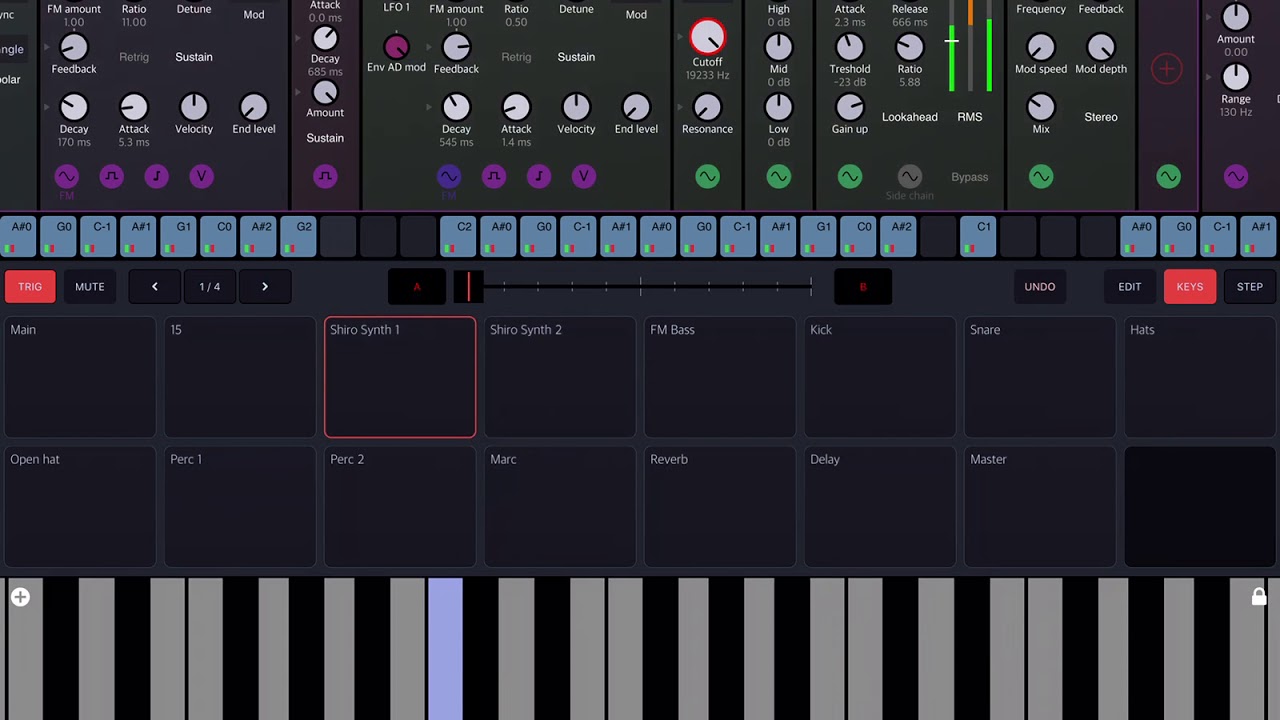Go to next pattern page with right arrow

(x=264, y=287)
